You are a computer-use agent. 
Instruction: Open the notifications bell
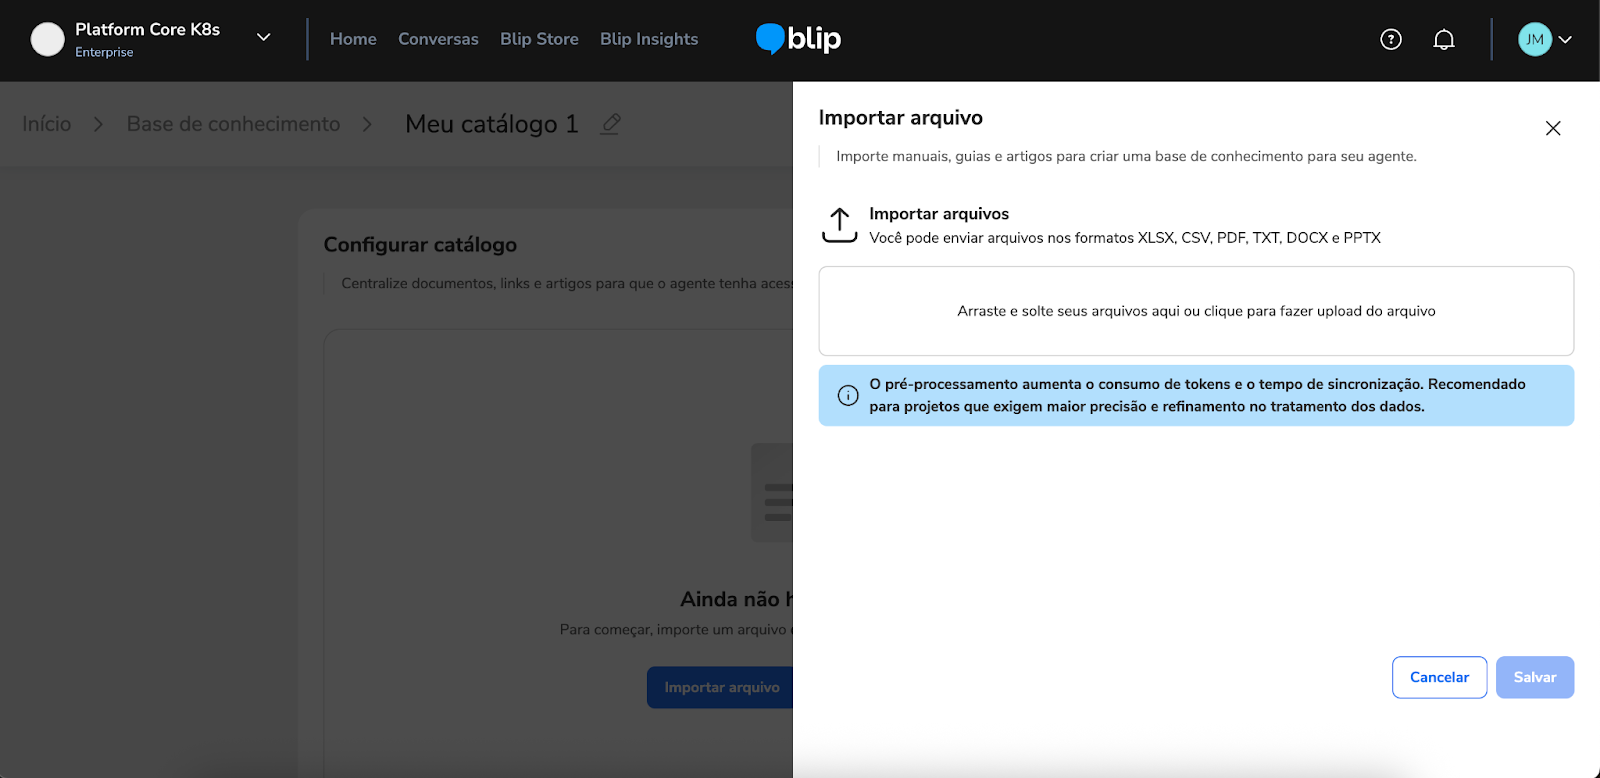pyautogui.click(x=1443, y=39)
